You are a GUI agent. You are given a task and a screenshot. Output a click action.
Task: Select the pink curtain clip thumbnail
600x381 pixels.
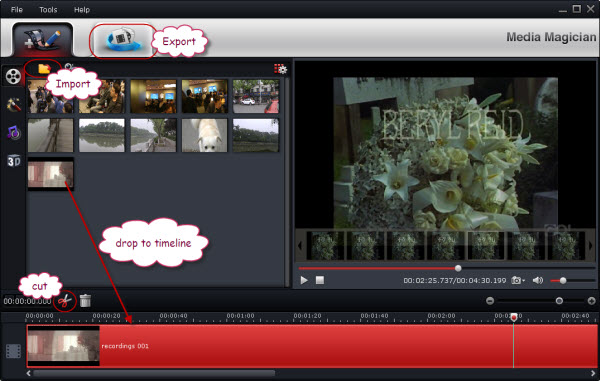click(51, 174)
